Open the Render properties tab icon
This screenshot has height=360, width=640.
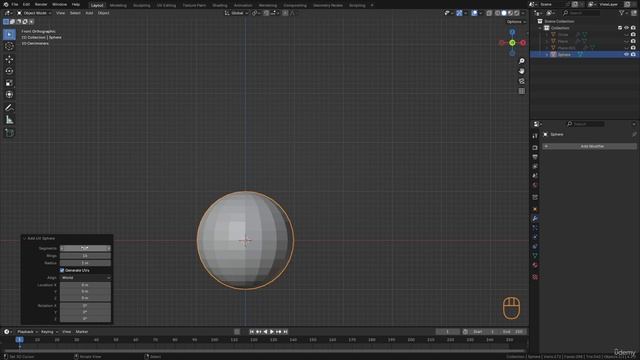coord(535,148)
